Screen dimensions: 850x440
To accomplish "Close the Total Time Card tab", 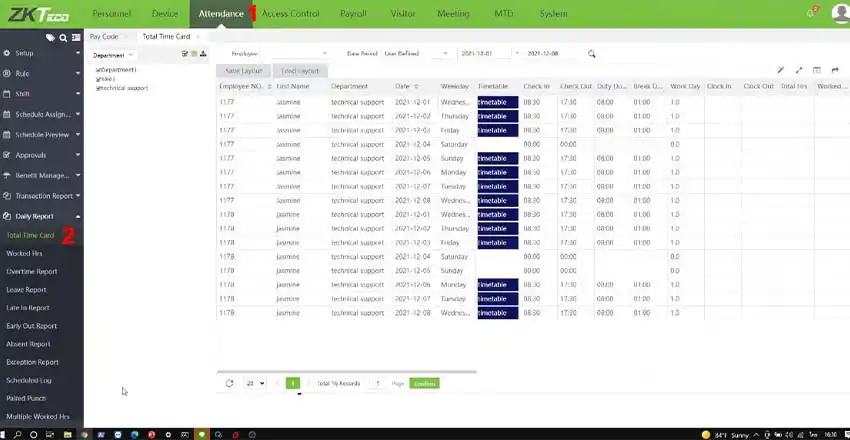I will (197, 36).
